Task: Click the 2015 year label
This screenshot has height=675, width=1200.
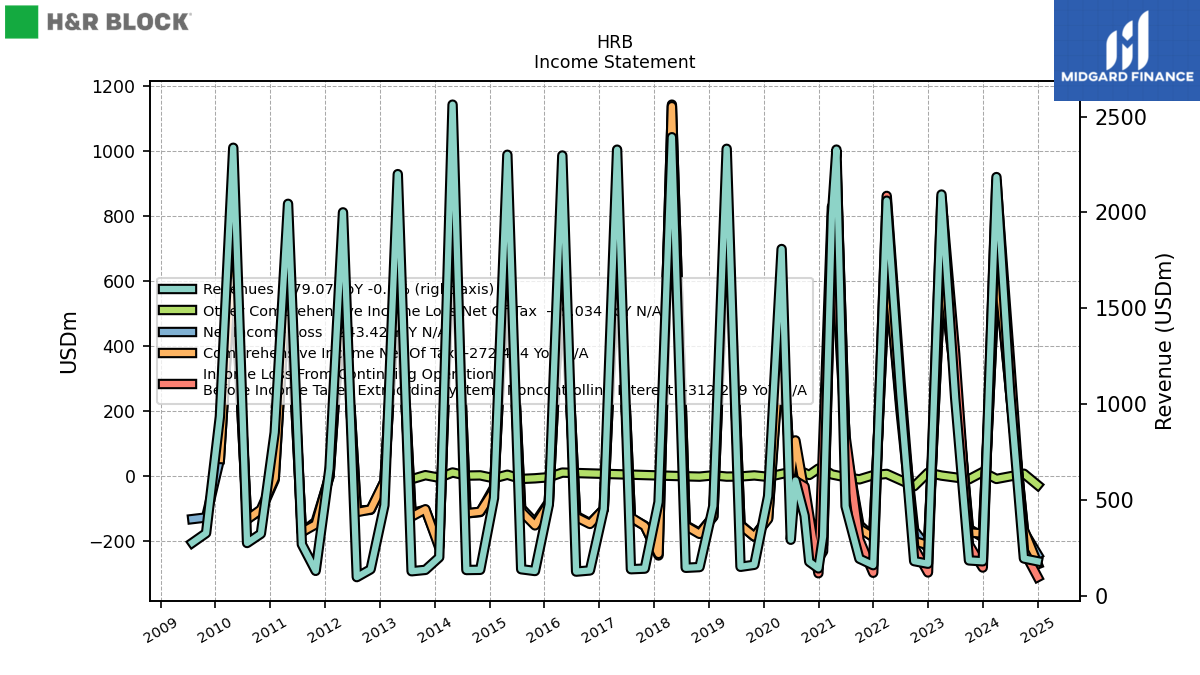Action: click(489, 629)
